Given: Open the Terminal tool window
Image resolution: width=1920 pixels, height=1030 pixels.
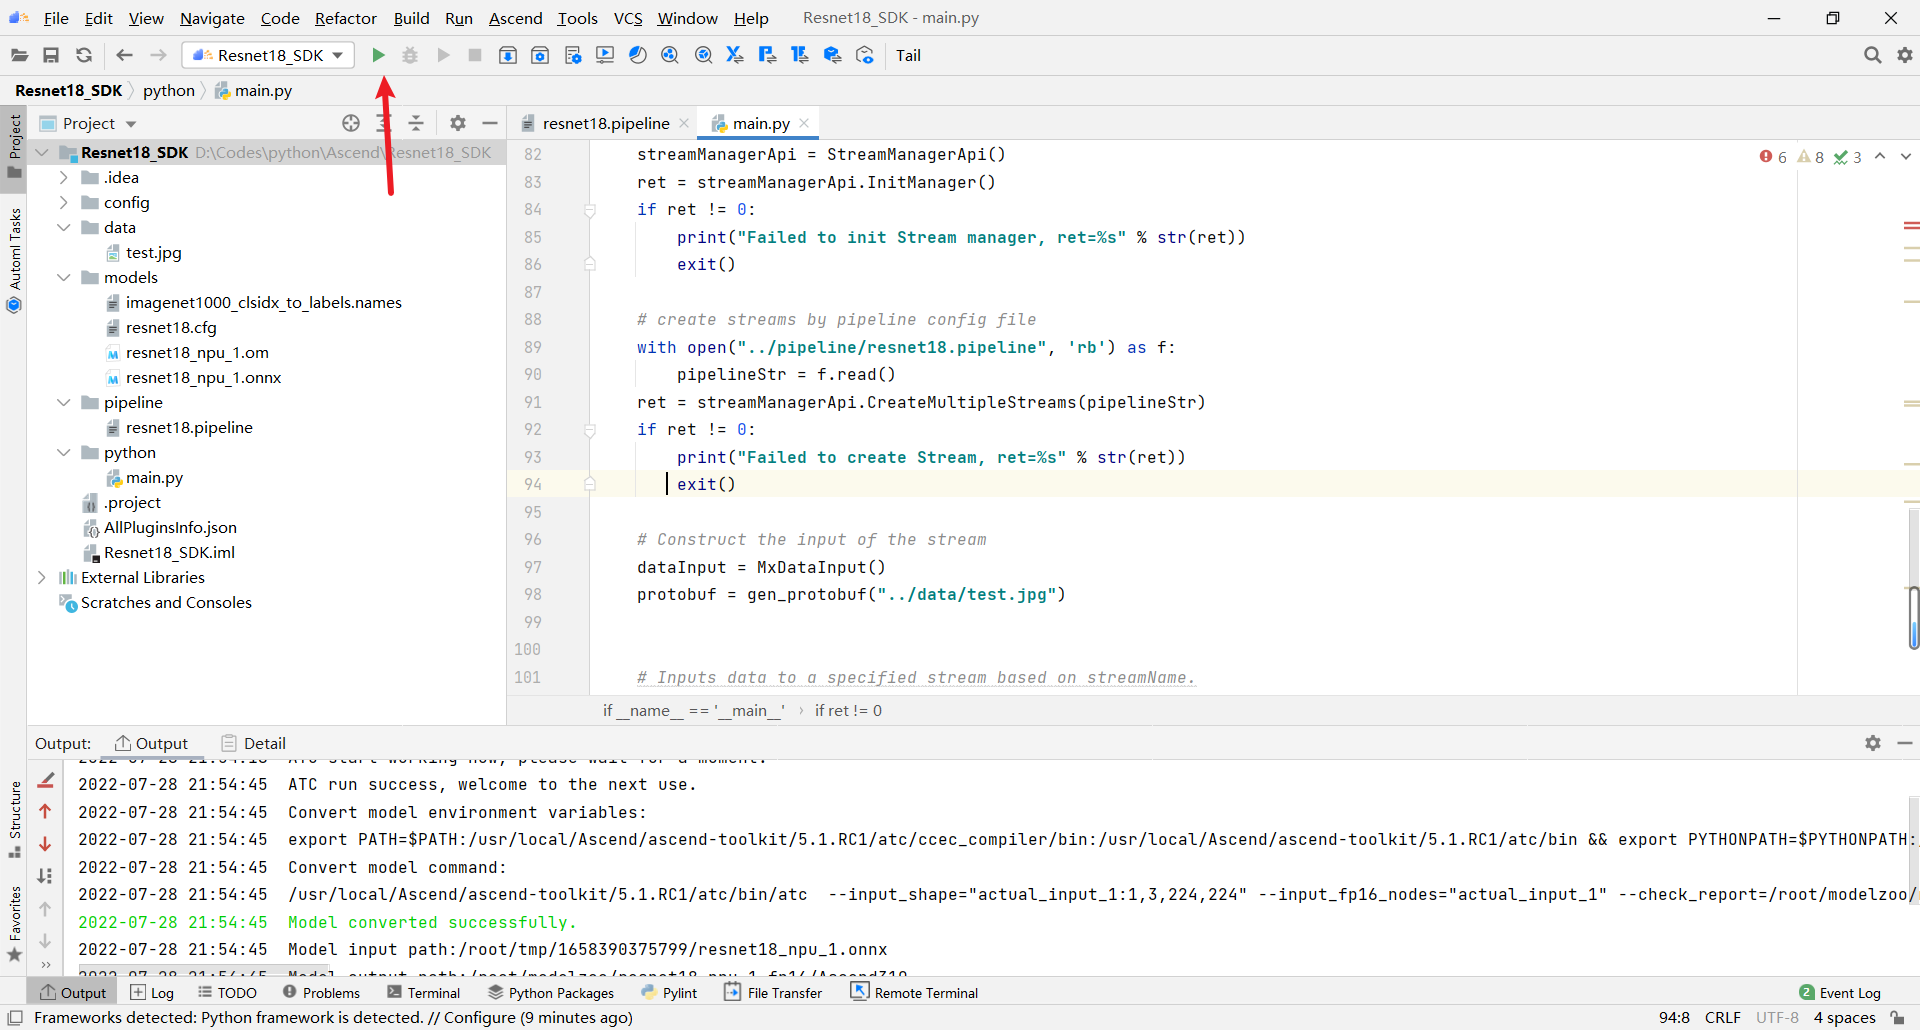Looking at the screenshot, I should coord(424,993).
